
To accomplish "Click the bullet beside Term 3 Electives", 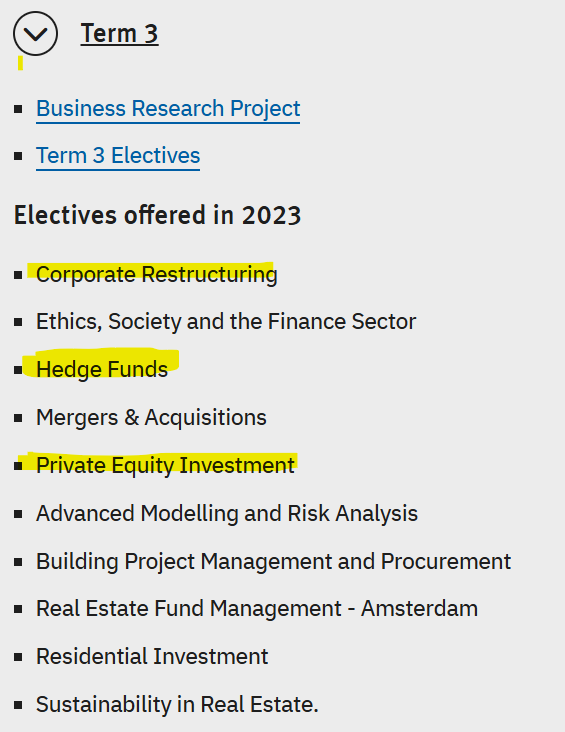I will pos(18,156).
